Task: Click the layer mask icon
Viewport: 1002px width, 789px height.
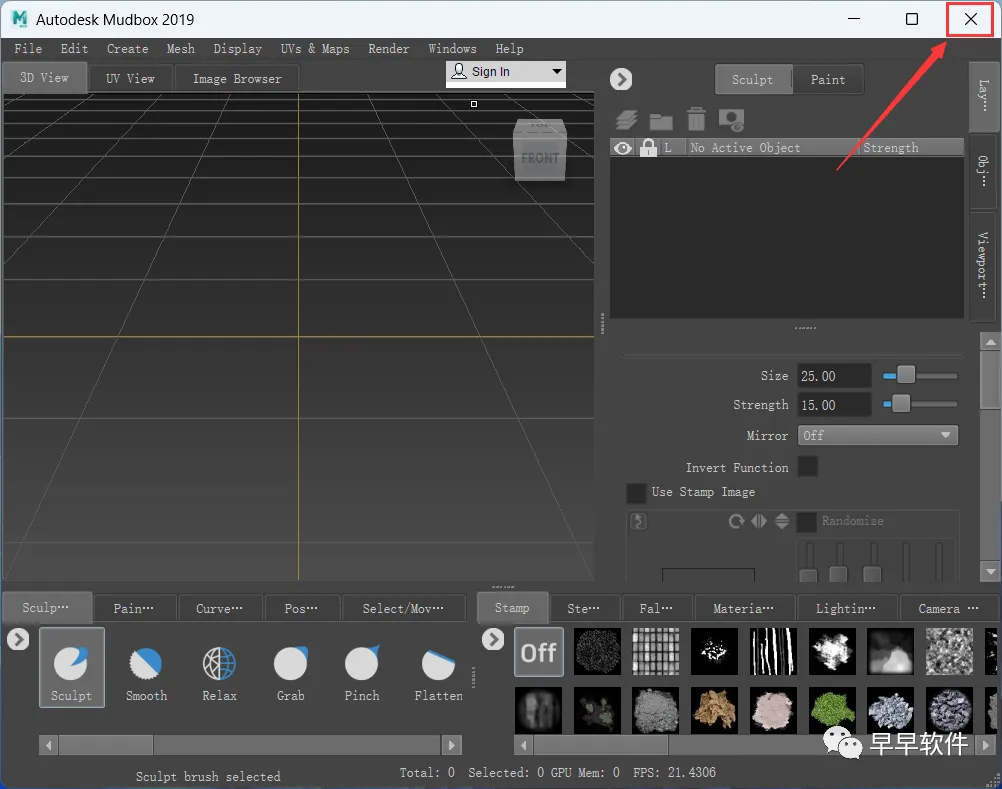Action: 731,120
